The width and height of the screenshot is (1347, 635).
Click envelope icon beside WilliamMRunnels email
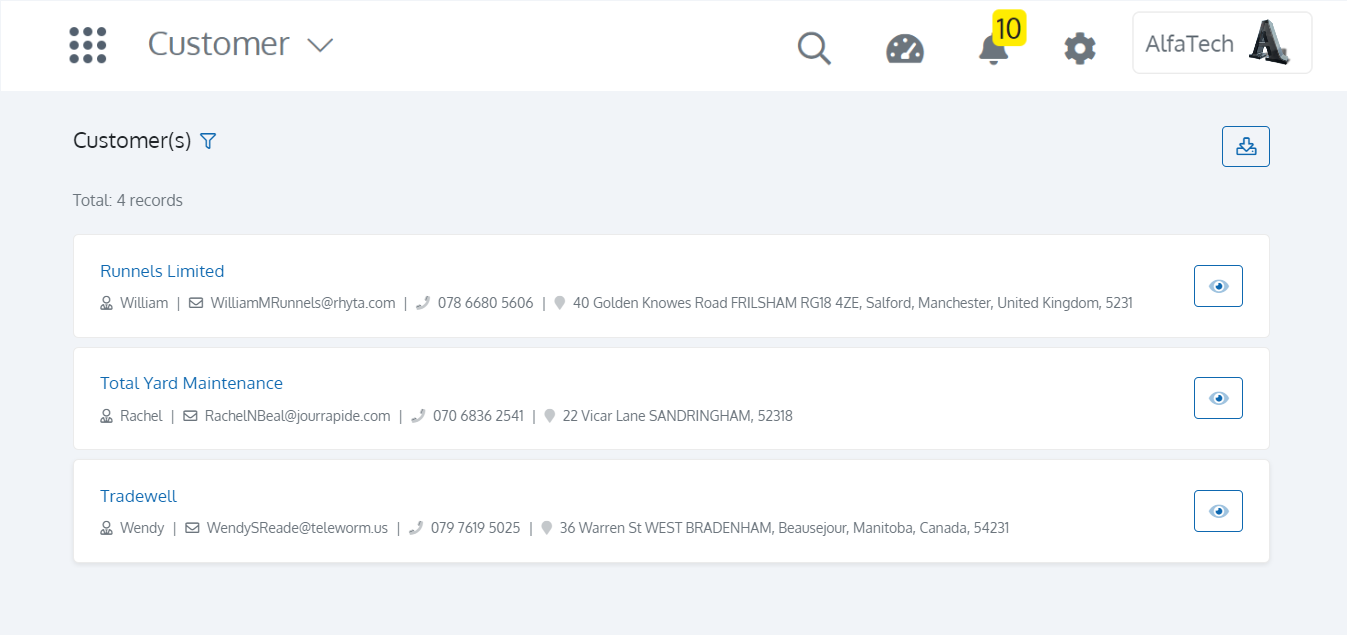[196, 303]
